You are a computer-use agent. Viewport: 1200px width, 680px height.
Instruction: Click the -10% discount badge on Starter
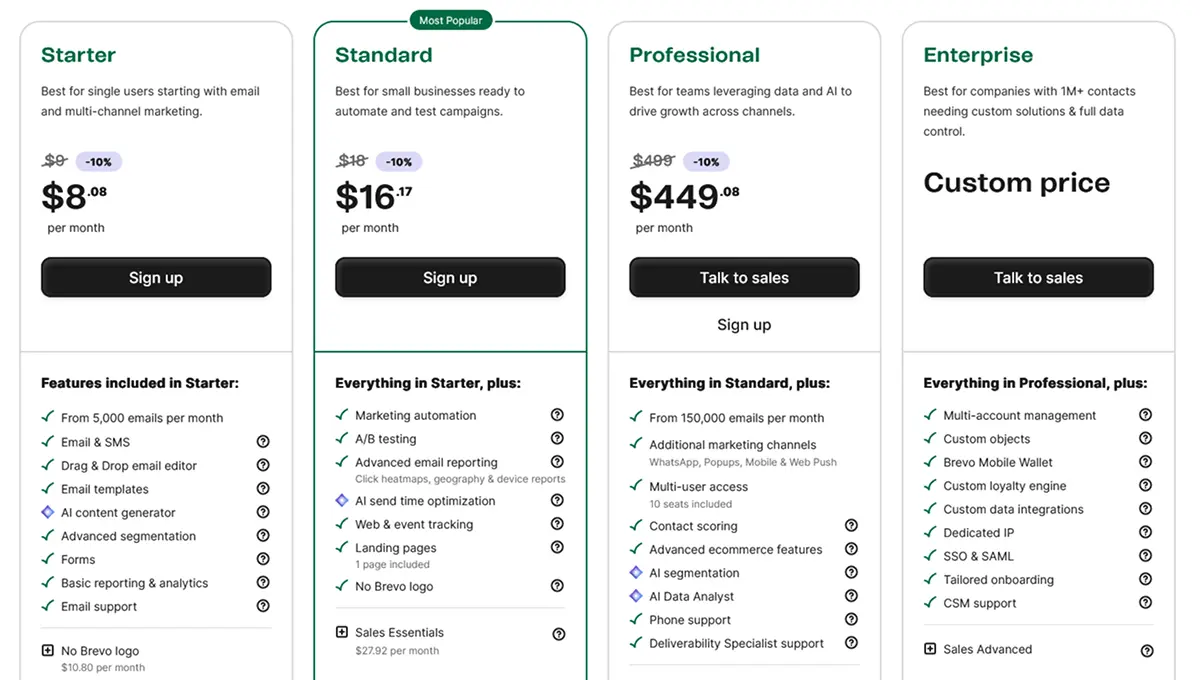(99, 161)
